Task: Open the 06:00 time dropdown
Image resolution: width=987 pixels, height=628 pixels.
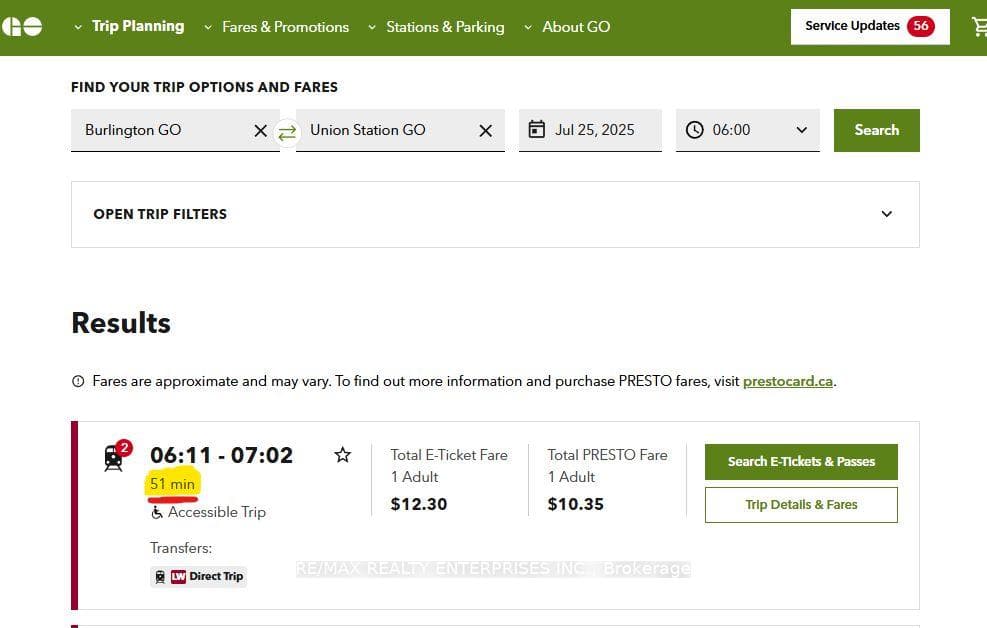Action: (x=748, y=130)
